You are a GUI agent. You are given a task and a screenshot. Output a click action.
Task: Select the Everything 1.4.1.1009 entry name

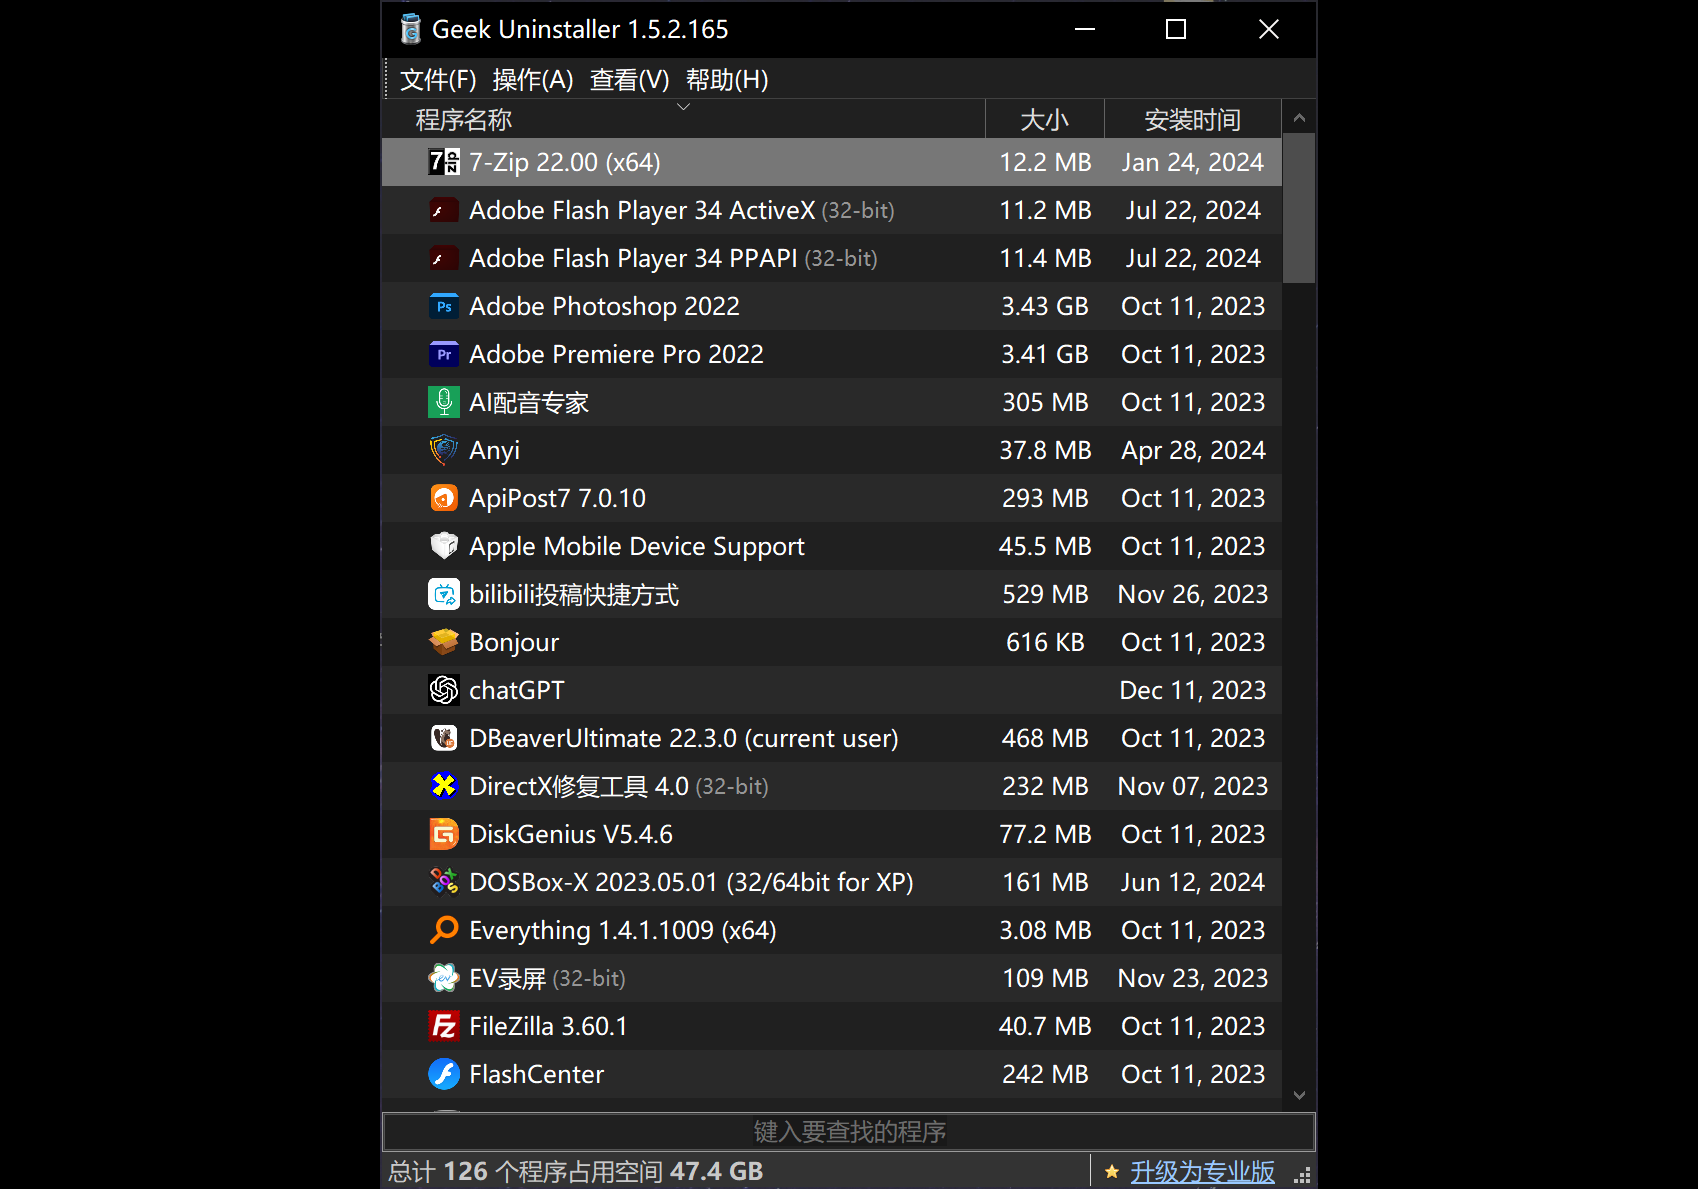pyautogui.click(x=623, y=930)
